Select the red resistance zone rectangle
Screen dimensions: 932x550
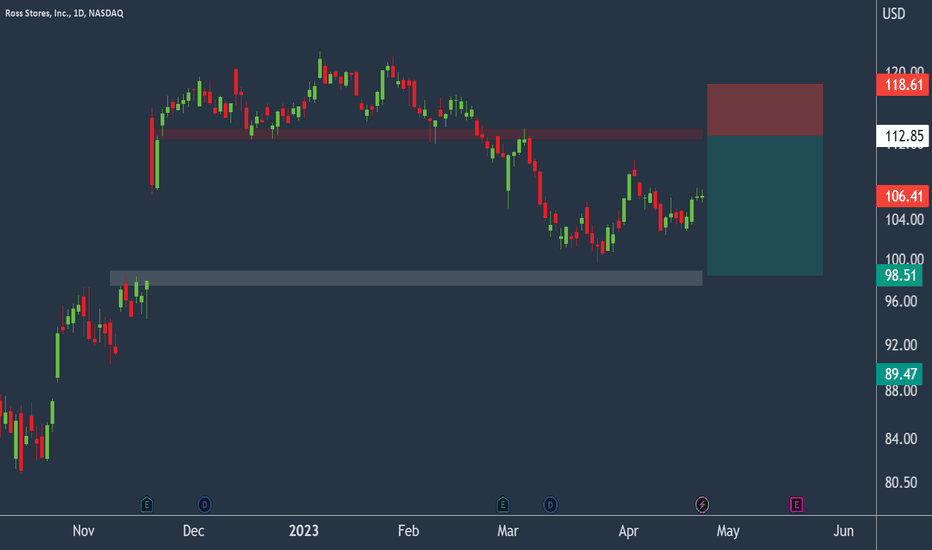pos(431,134)
